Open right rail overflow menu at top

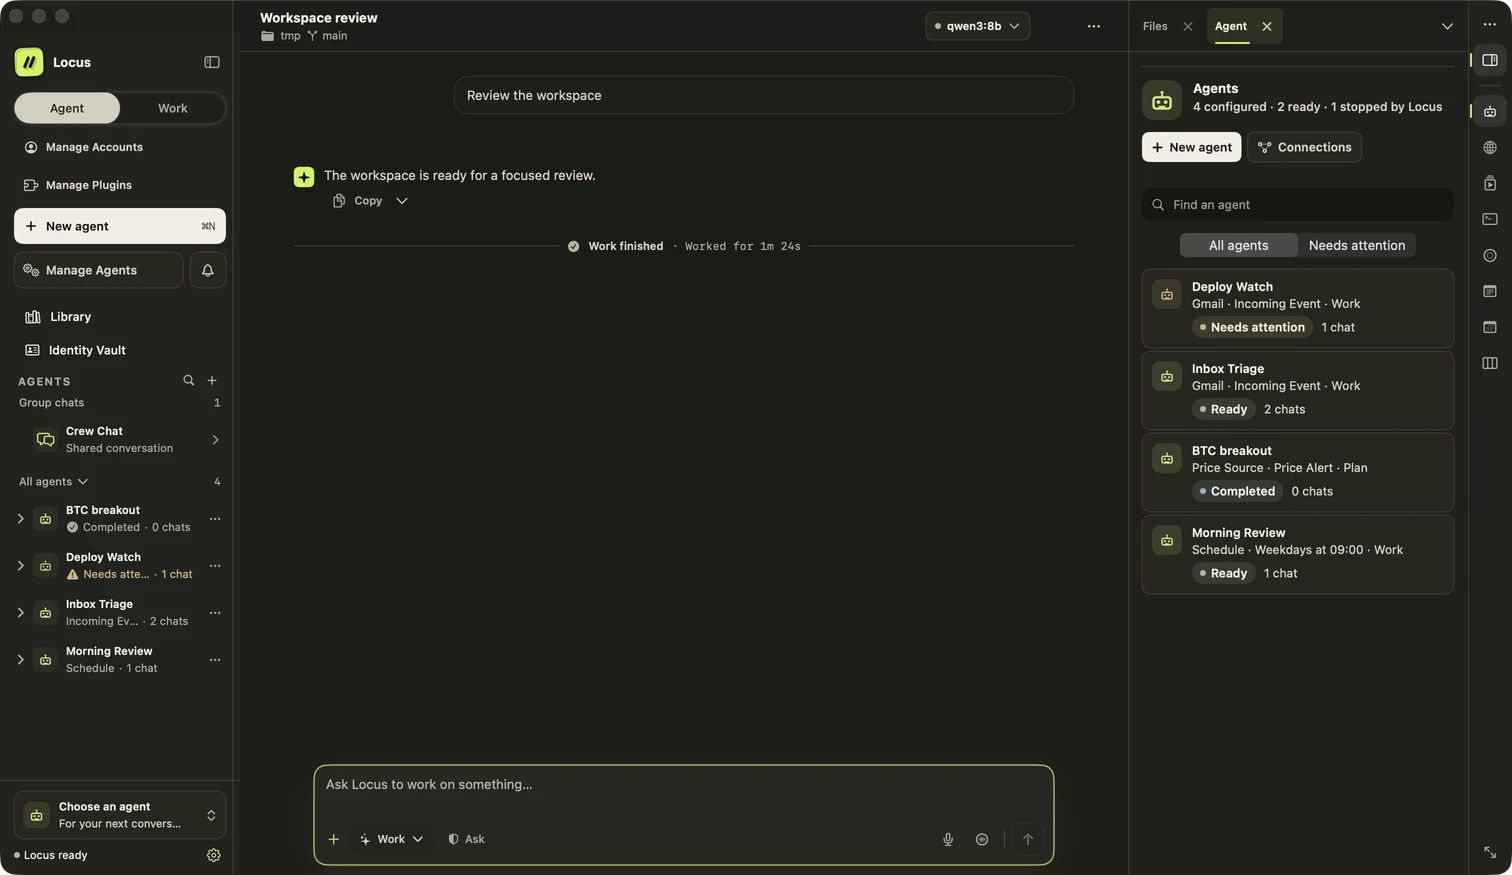click(1490, 24)
